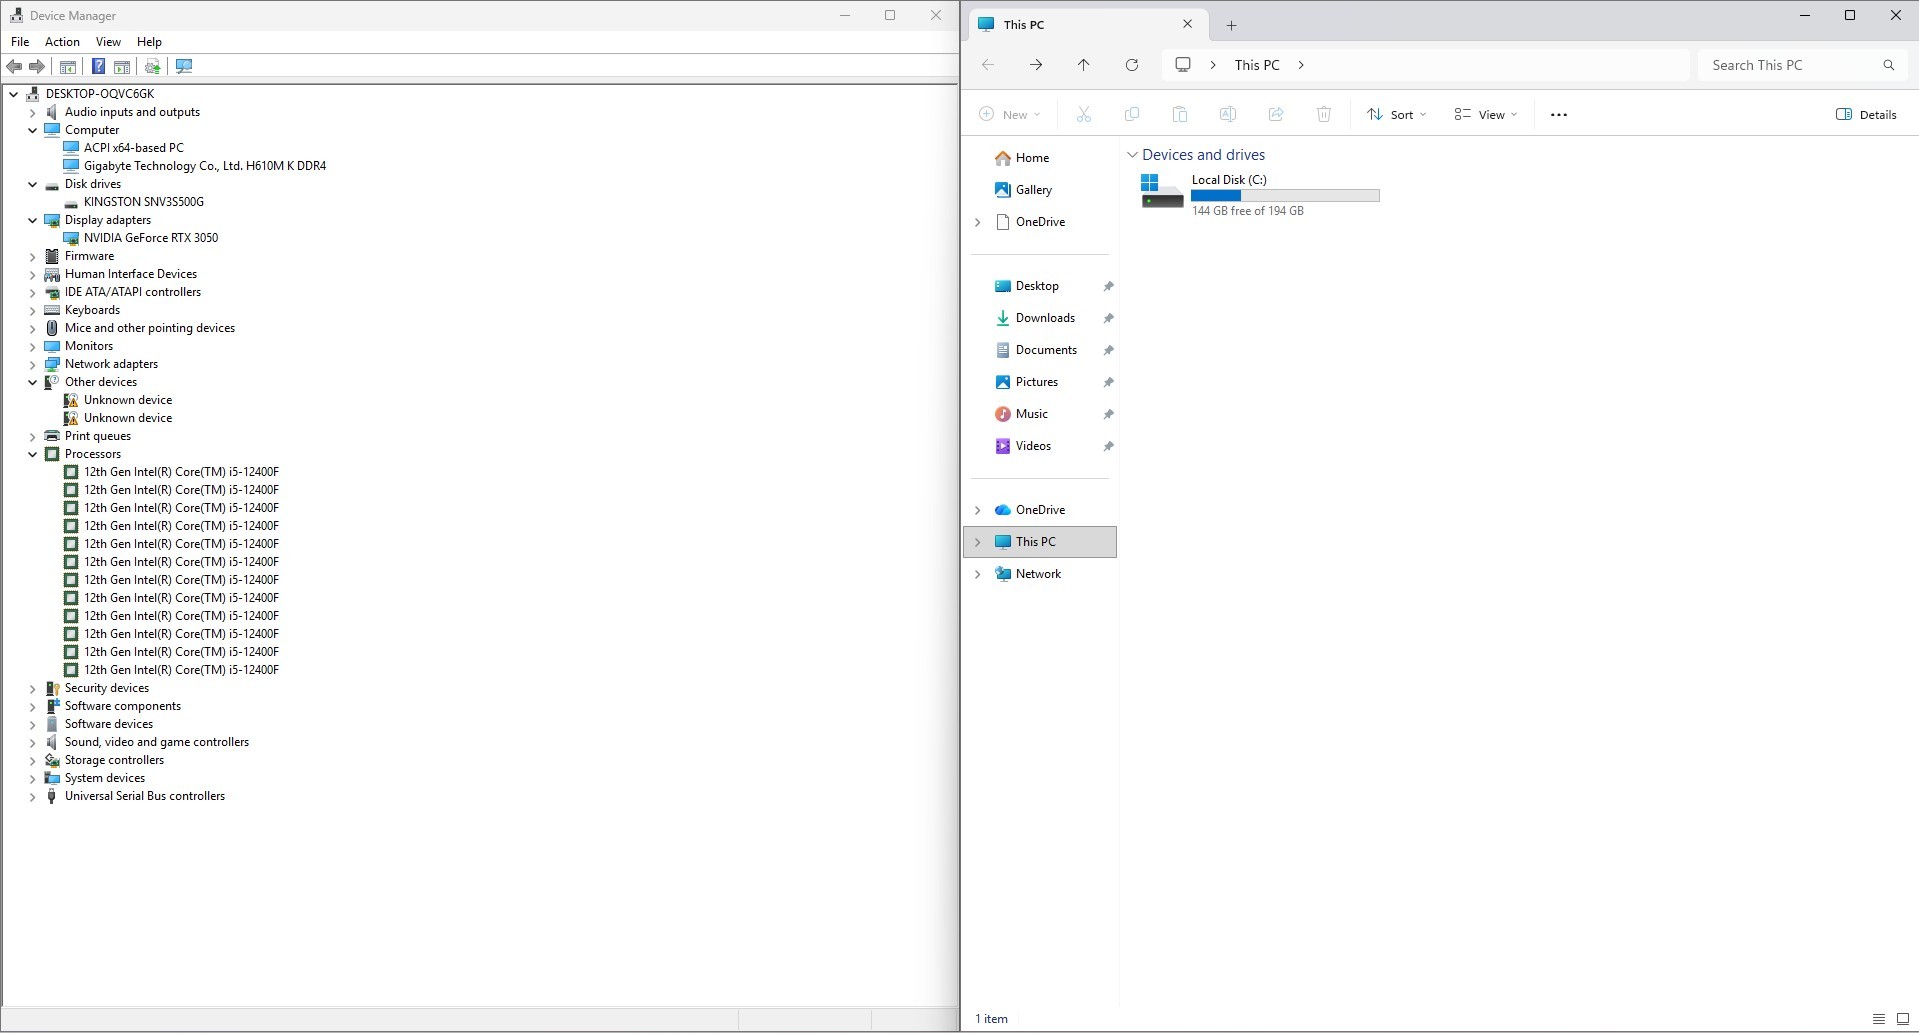1919x1033 pixels.
Task: Open the Sort dropdown in Explorer
Action: tap(1397, 115)
